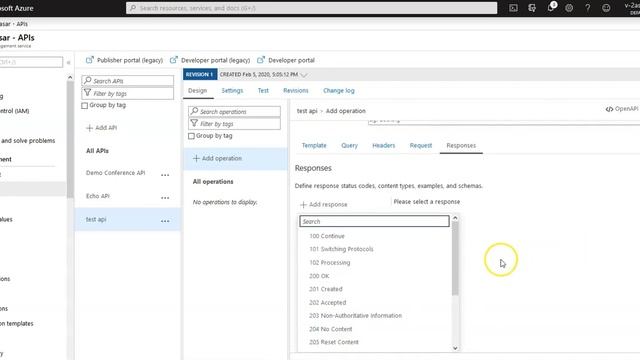Image resolution: width=640 pixels, height=360 pixels.
Task: Open Cloud Shell from the top bar
Action: (513, 8)
